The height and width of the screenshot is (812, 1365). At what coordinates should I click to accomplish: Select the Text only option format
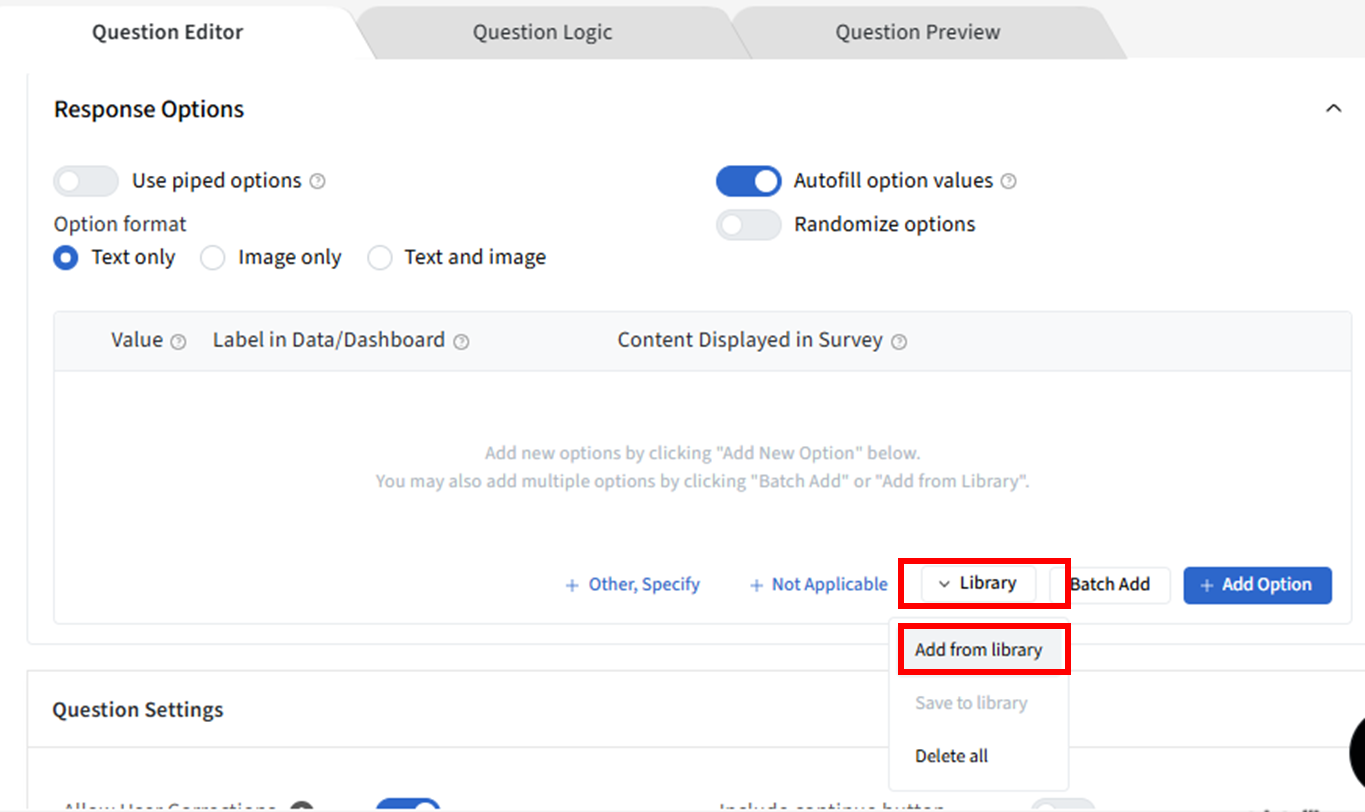click(x=66, y=258)
